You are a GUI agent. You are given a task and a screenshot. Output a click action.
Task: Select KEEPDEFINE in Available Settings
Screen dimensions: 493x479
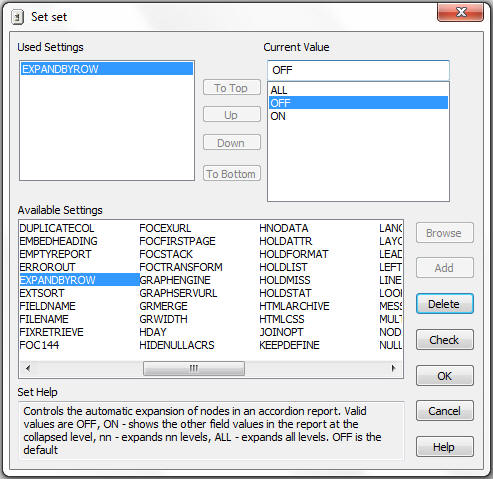click(289, 345)
